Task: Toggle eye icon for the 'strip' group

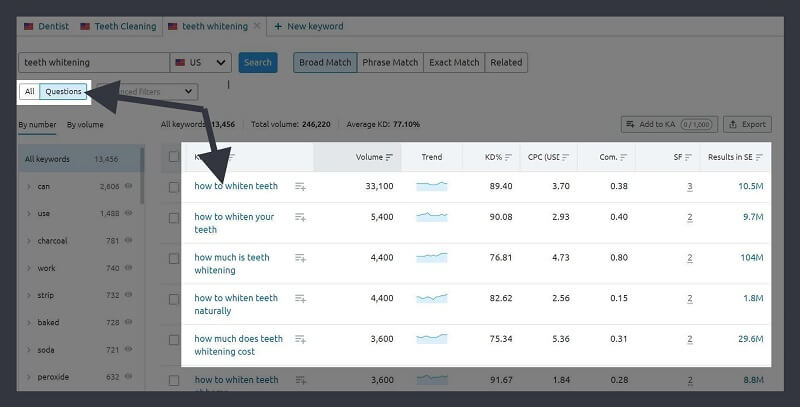Action: coord(129,295)
